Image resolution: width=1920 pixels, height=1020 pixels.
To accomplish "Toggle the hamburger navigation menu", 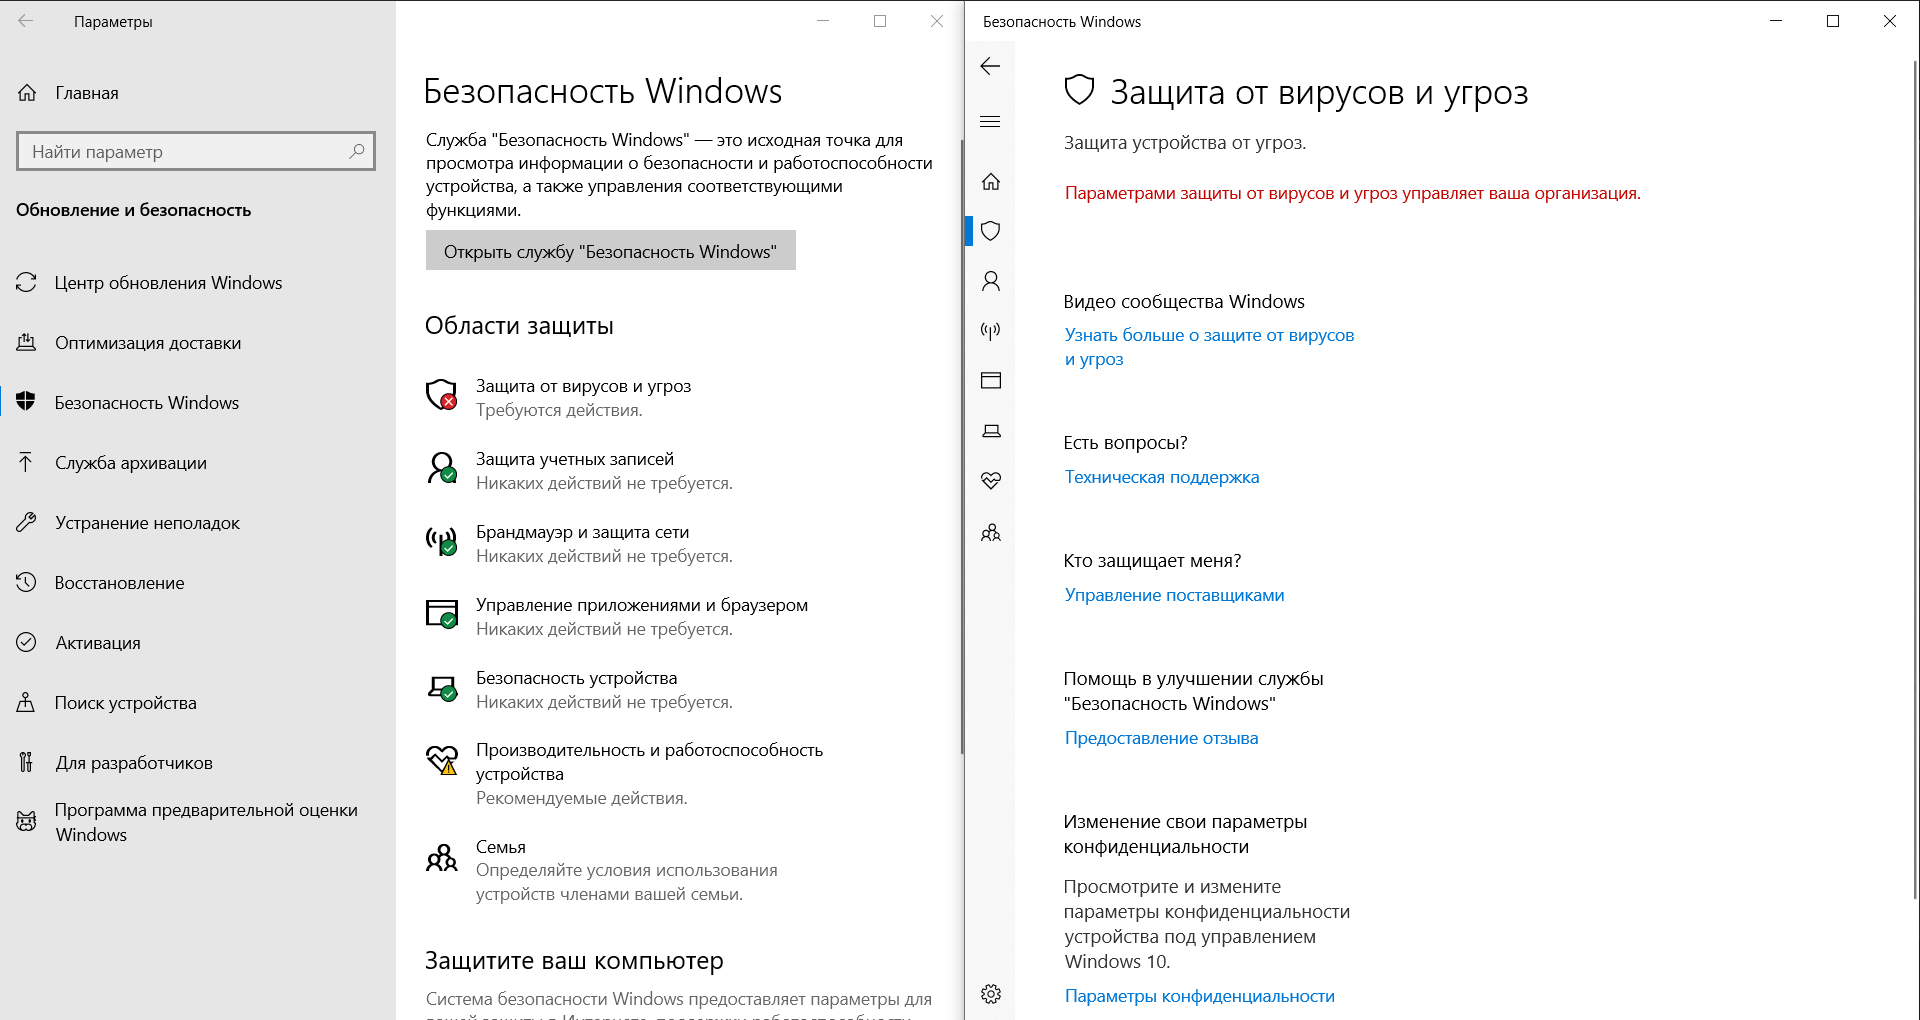I will [x=990, y=122].
